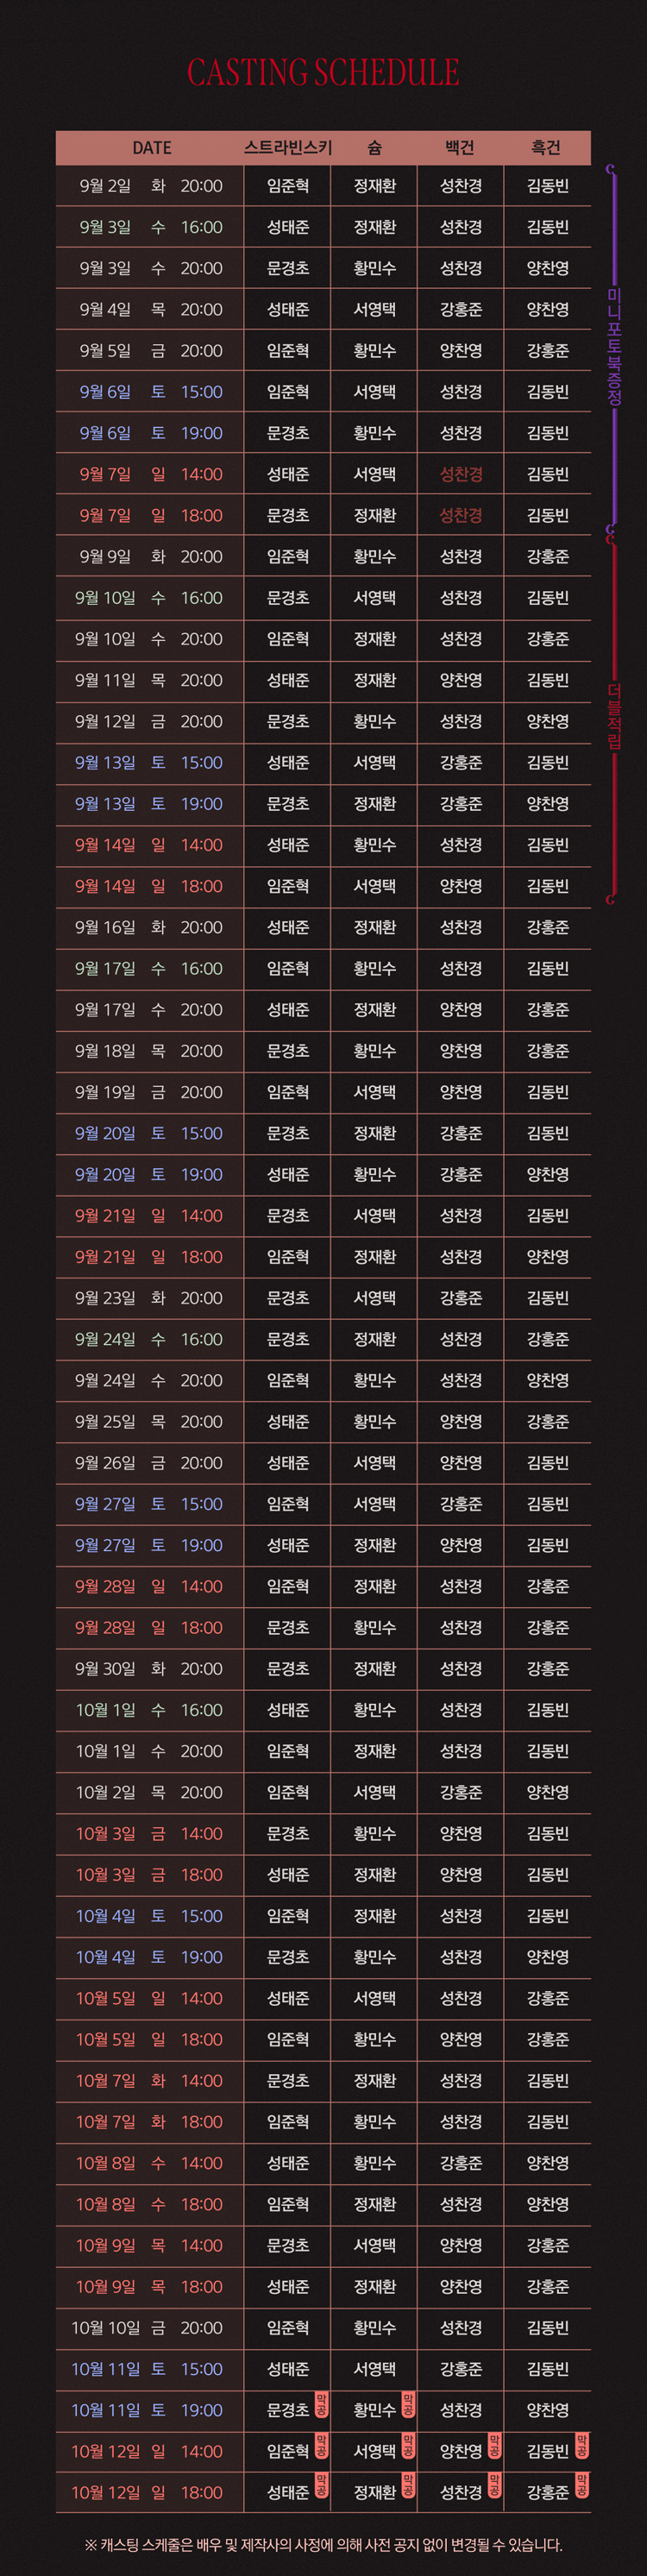Select the DATE column header
The width and height of the screenshot is (647, 2576).
(x=152, y=148)
